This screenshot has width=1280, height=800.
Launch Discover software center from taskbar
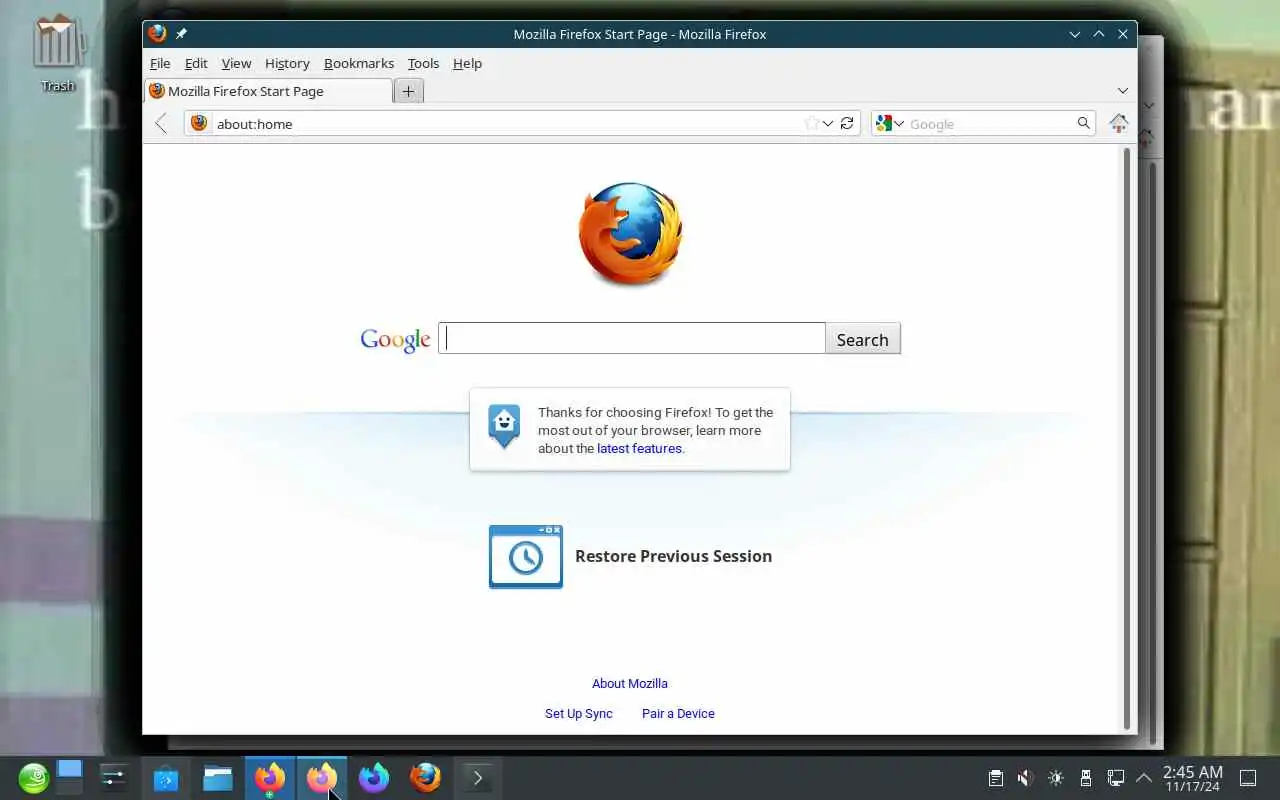pyautogui.click(x=166, y=777)
